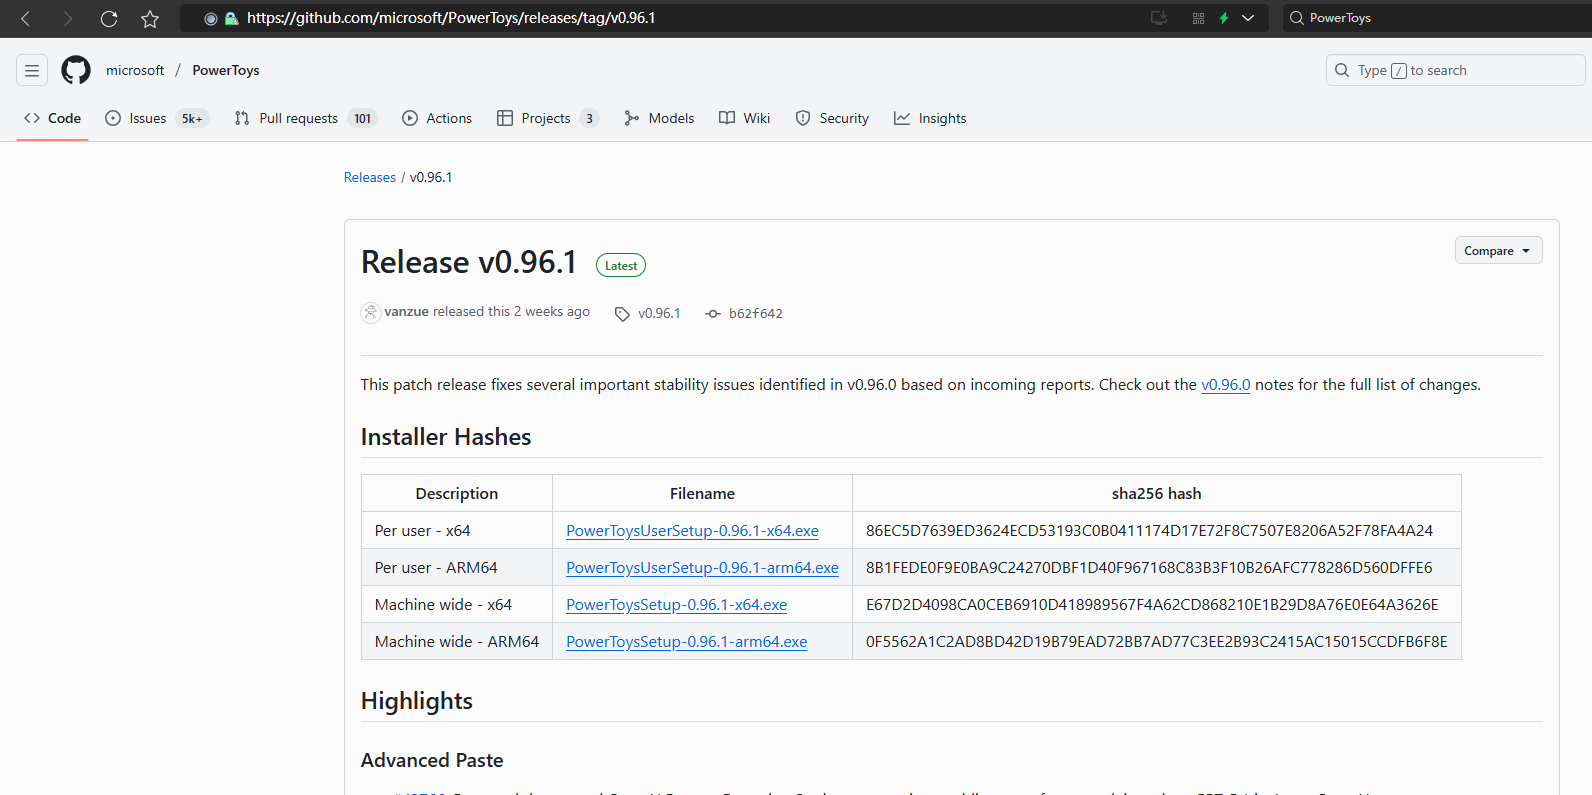The width and height of the screenshot is (1592, 795).
Task: Open the Projects tab
Action: click(x=548, y=118)
